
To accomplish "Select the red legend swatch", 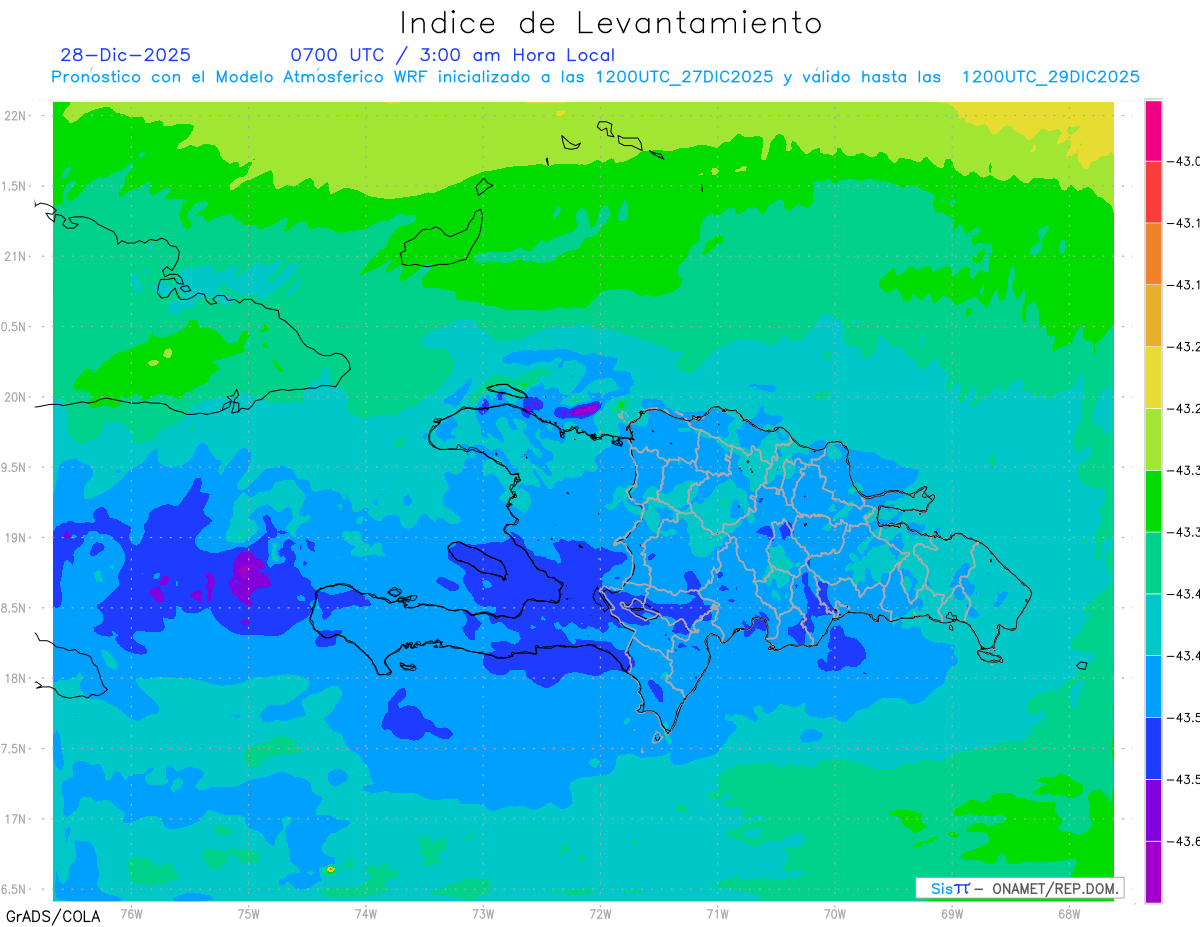I will tap(1153, 192).
